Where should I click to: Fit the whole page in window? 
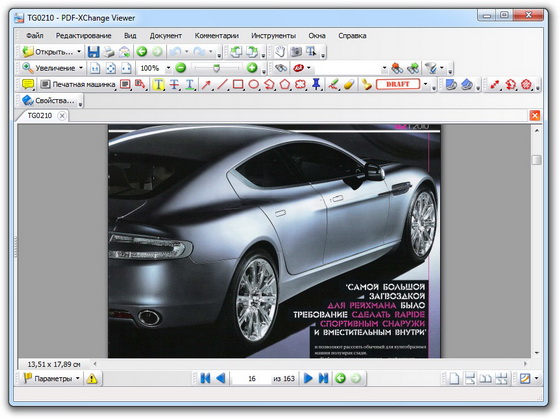(x=111, y=68)
